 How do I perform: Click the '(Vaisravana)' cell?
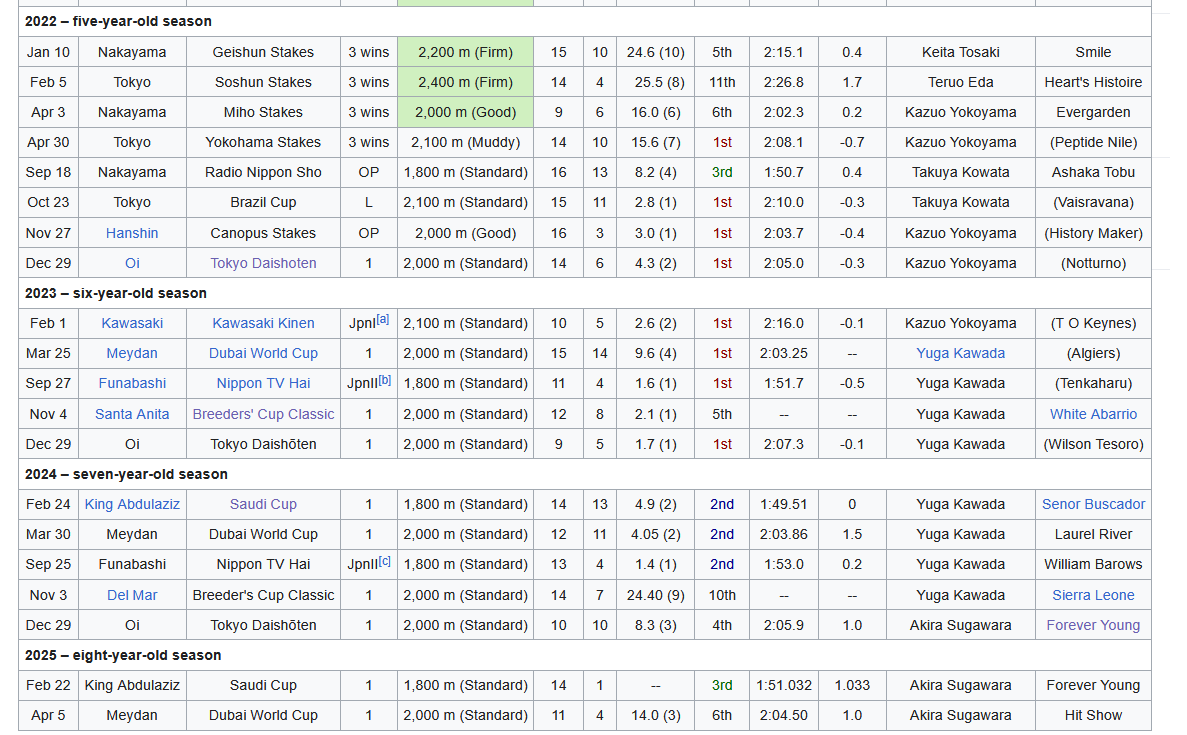(x=1092, y=203)
